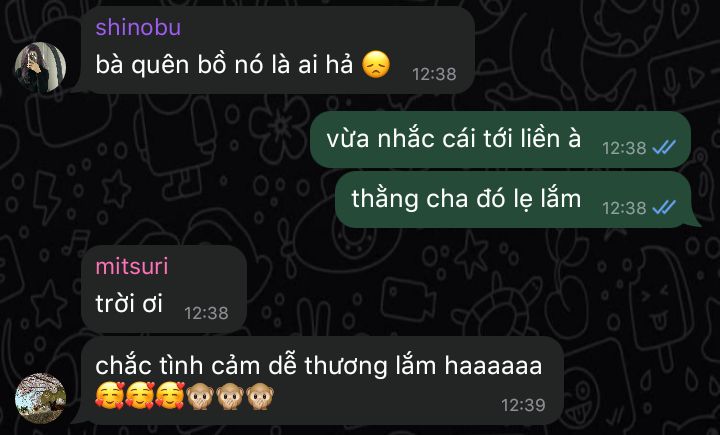Select sent message 'vừa nhắc cái tới liền à'
720x435 pixels.
click(454, 138)
